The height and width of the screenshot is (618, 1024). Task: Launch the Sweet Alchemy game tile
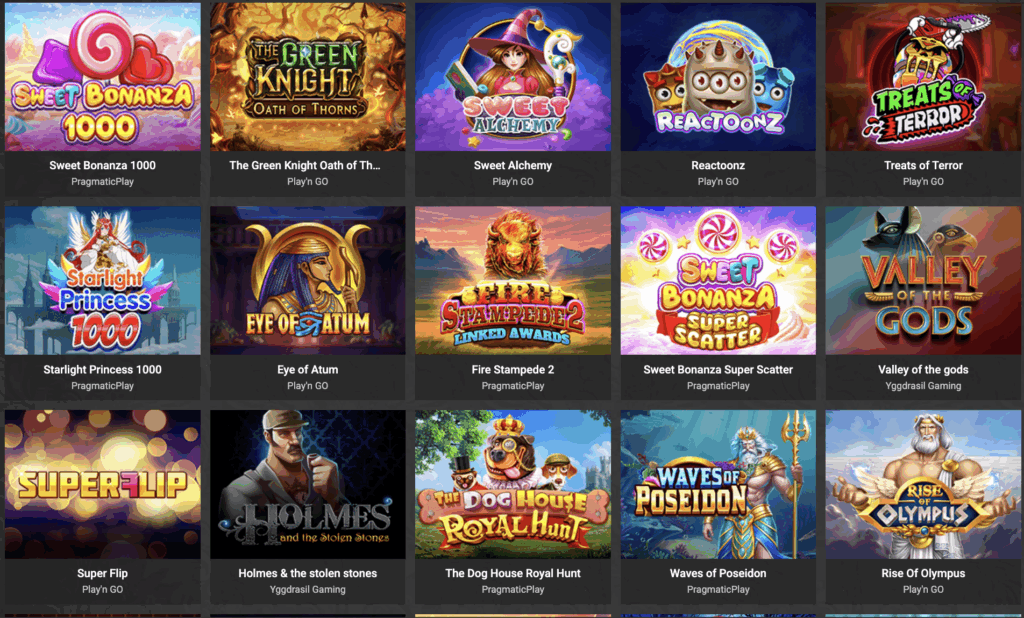pyautogui.click(x=513, y=76)
